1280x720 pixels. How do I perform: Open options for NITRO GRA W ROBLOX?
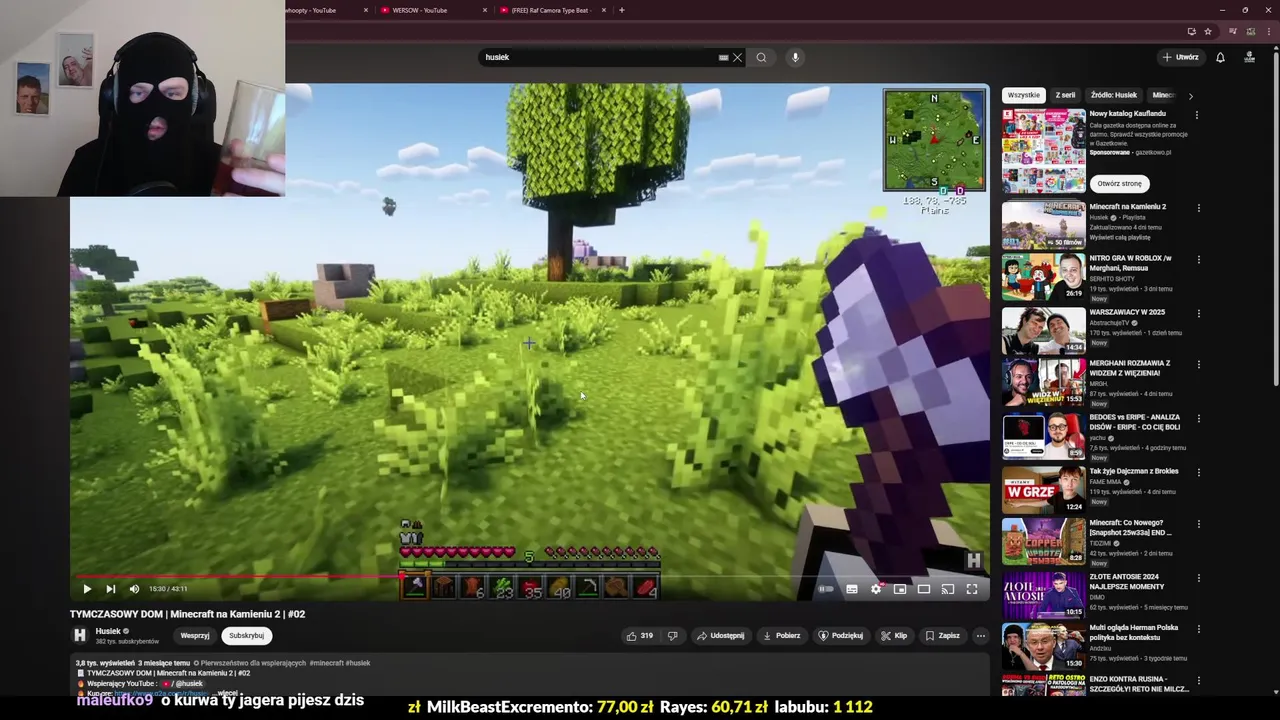(1198, 260)
